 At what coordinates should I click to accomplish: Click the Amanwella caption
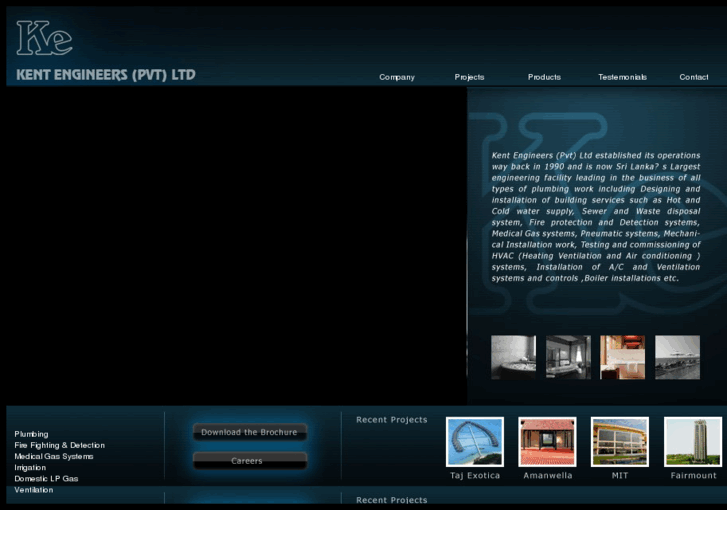tap(548, 475)
